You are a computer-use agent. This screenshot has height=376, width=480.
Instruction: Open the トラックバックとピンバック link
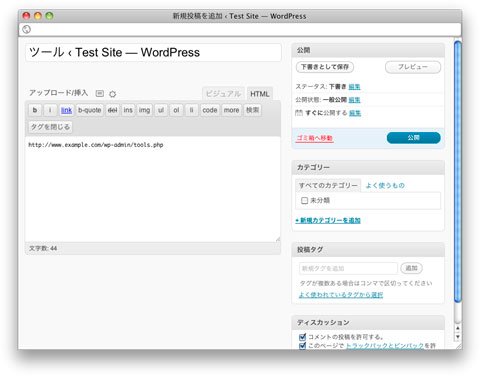point(385,346)
